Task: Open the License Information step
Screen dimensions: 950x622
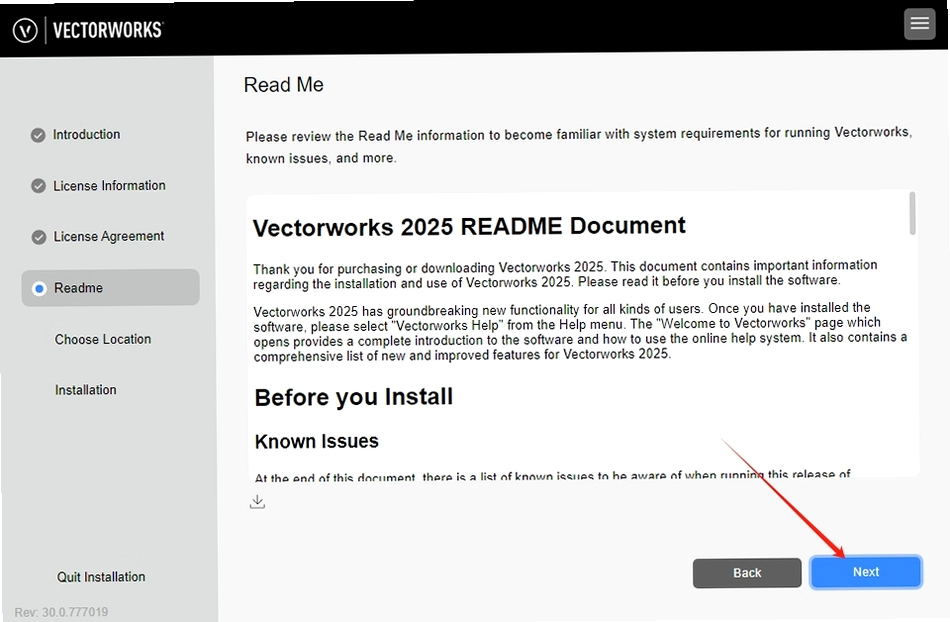Action: [109, 185]
